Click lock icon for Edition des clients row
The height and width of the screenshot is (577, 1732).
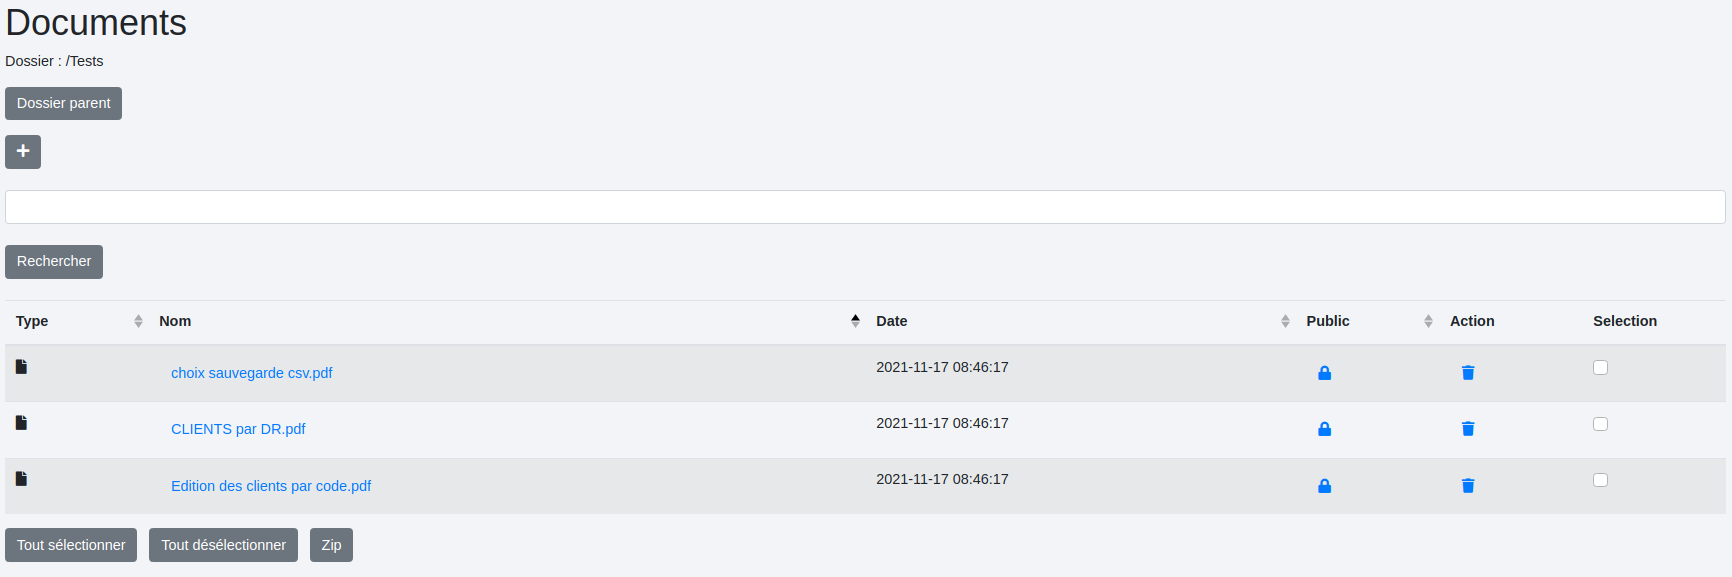(x=1324, y=486)
